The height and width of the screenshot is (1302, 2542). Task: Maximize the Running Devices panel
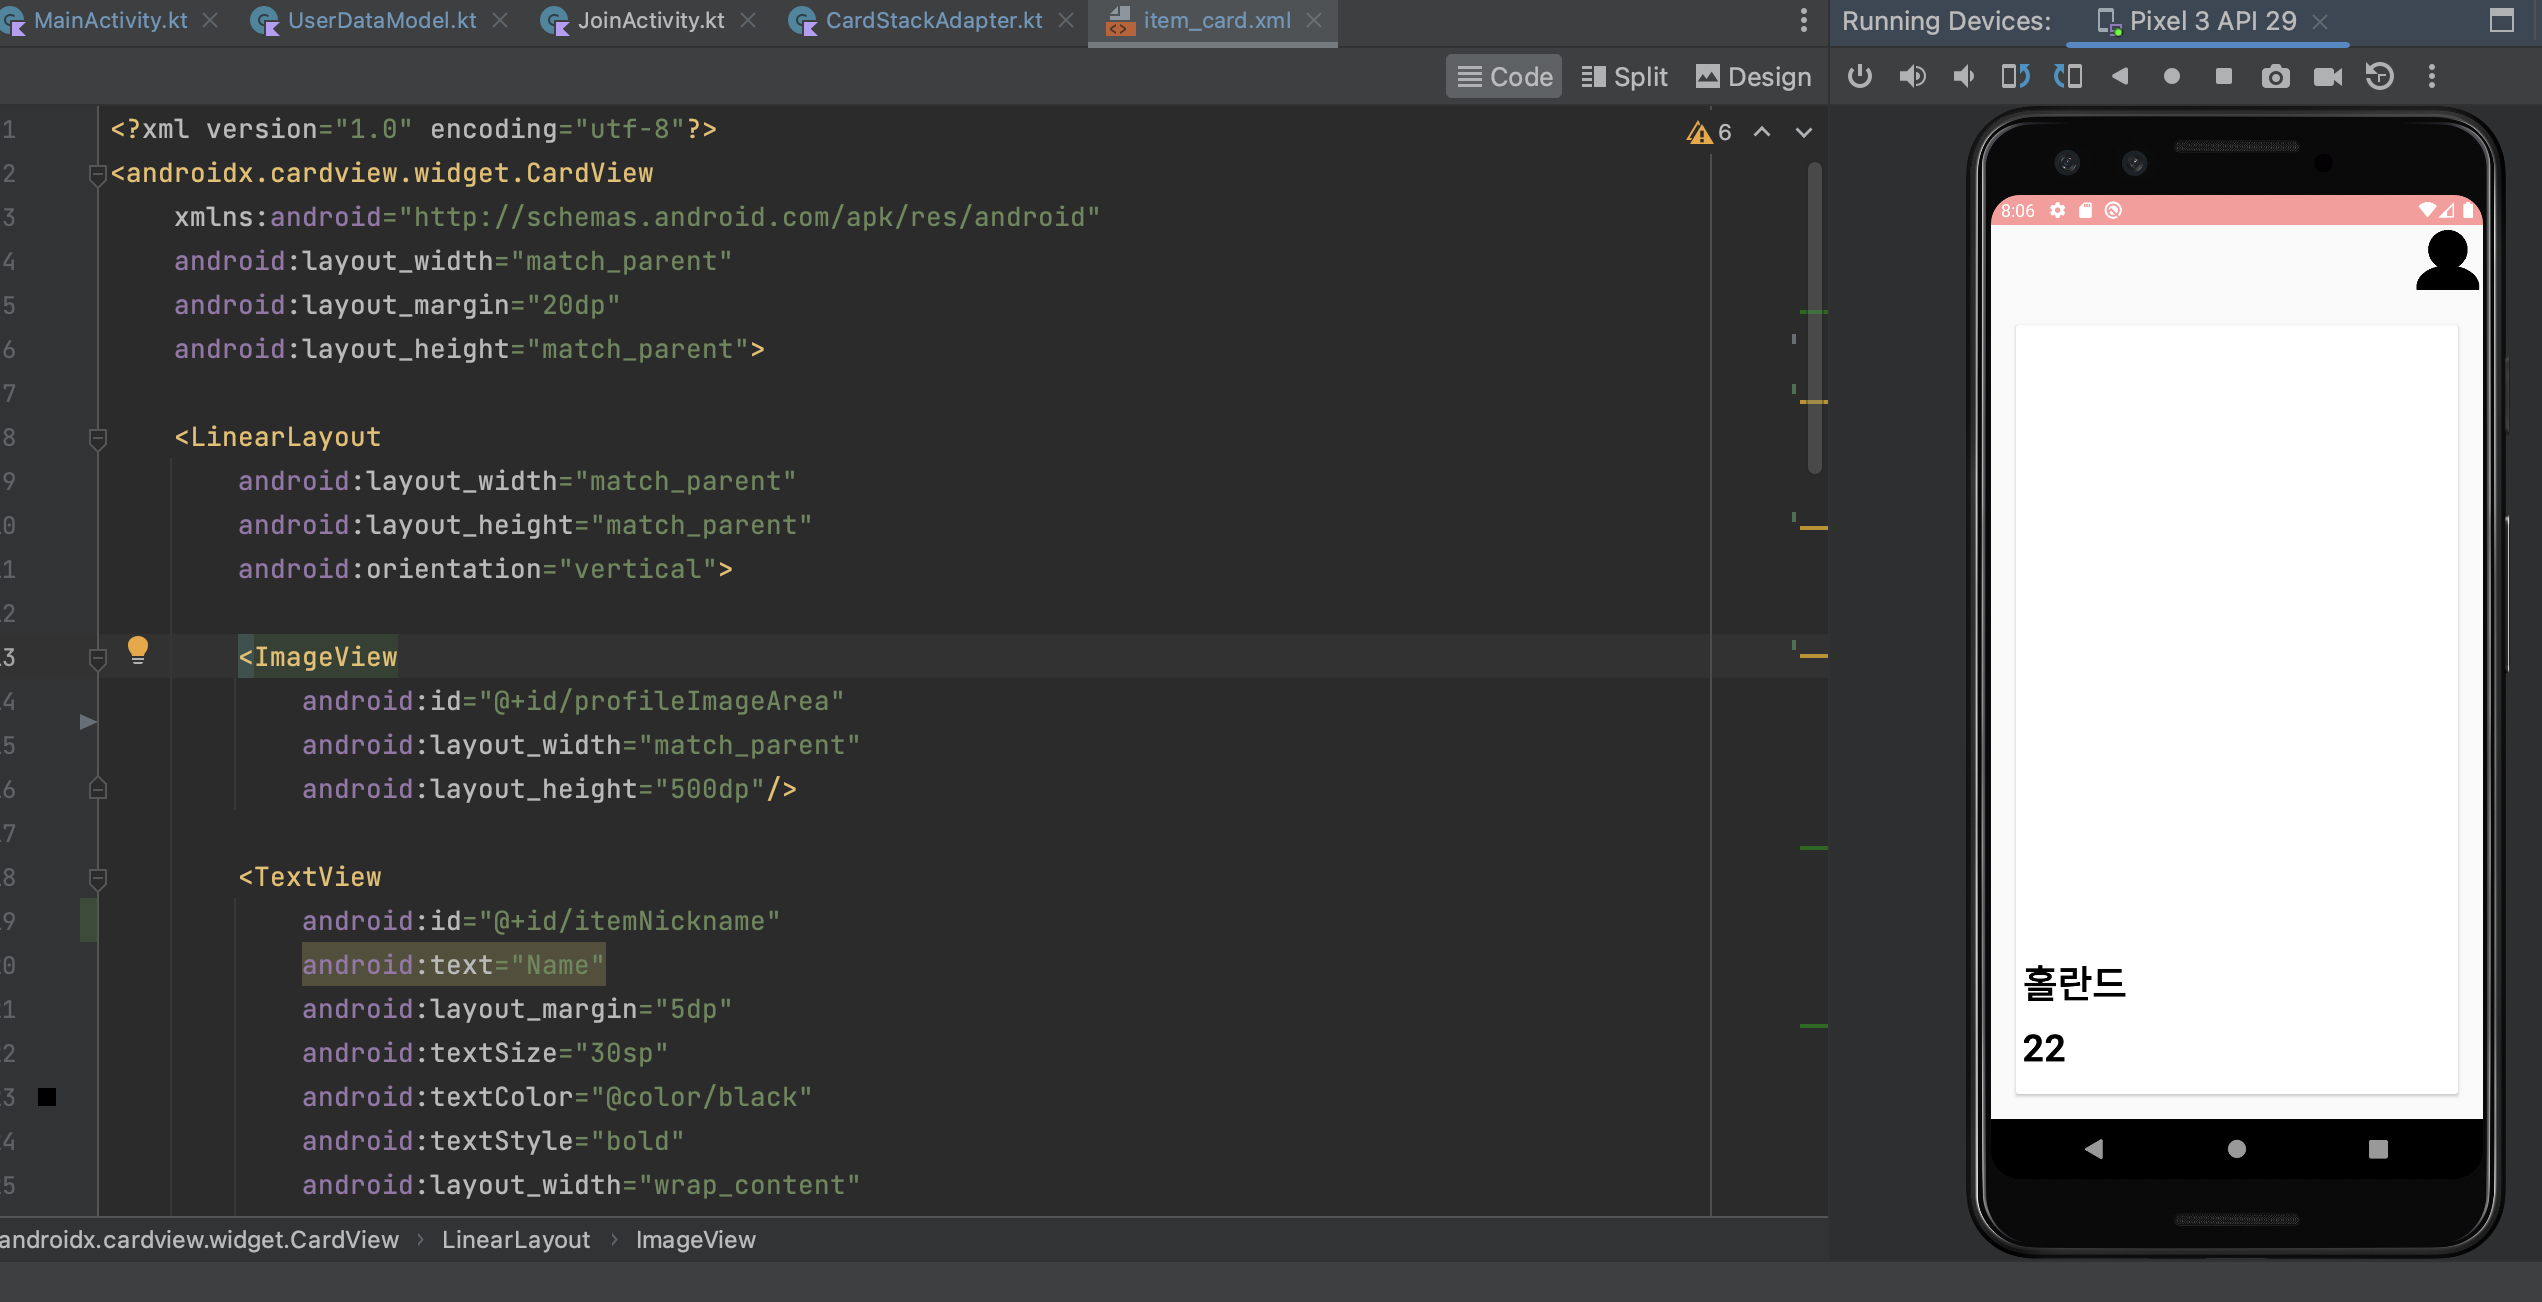(2501, 20)
